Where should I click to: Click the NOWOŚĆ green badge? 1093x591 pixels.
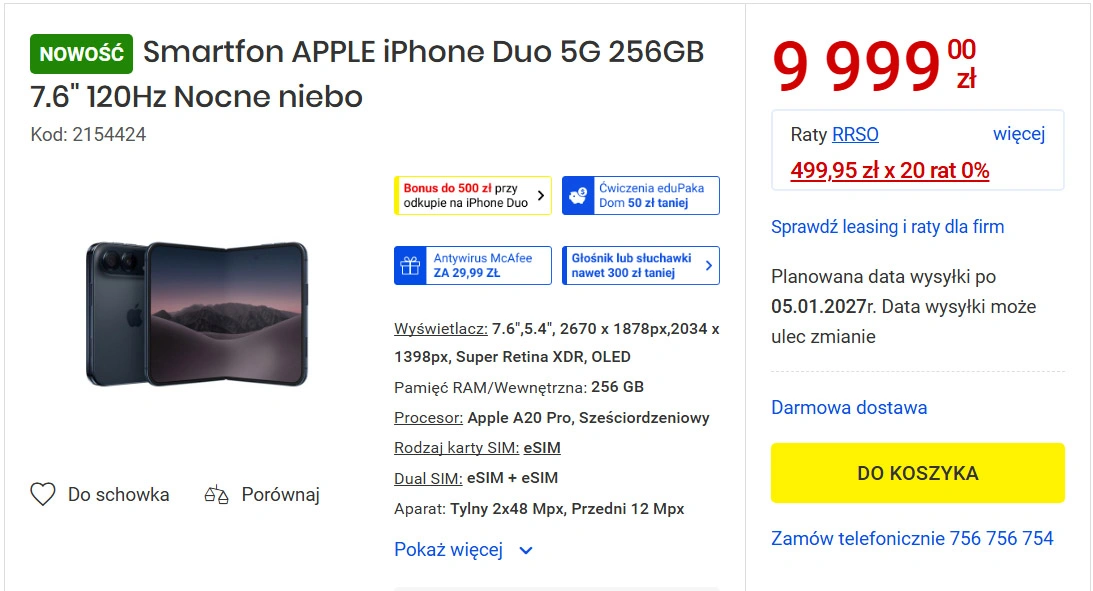(x=82, y=54)
